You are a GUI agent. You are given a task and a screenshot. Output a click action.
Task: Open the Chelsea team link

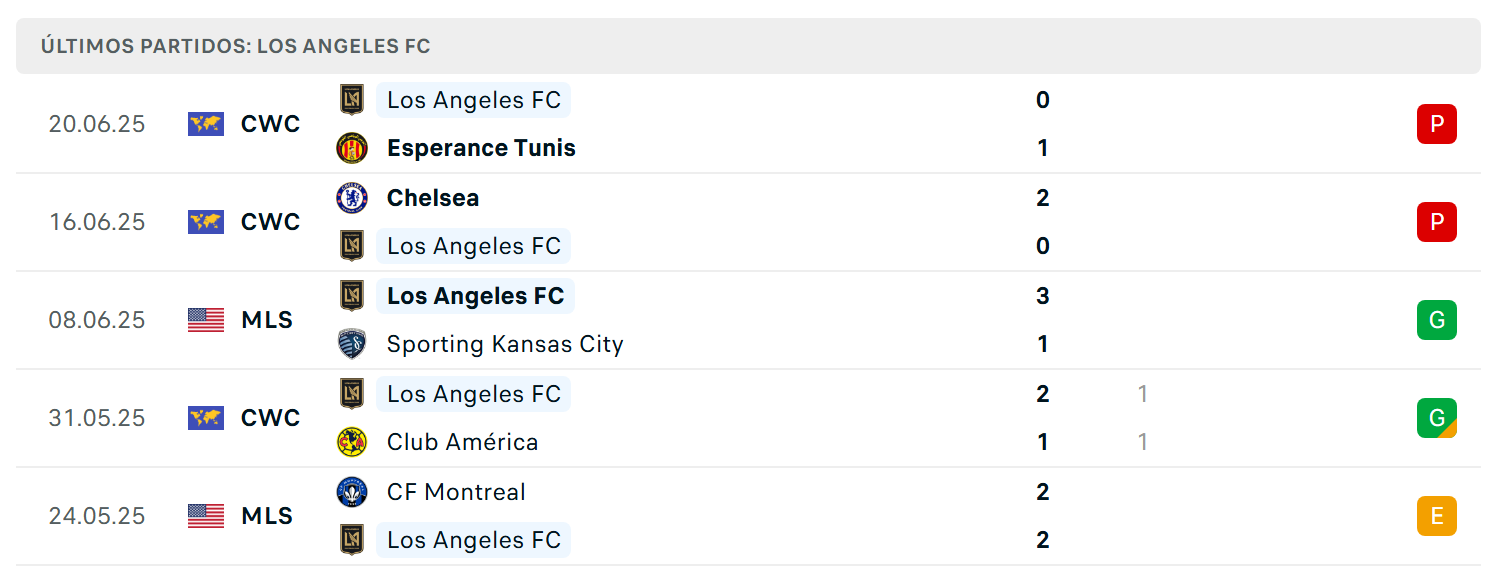433,198
